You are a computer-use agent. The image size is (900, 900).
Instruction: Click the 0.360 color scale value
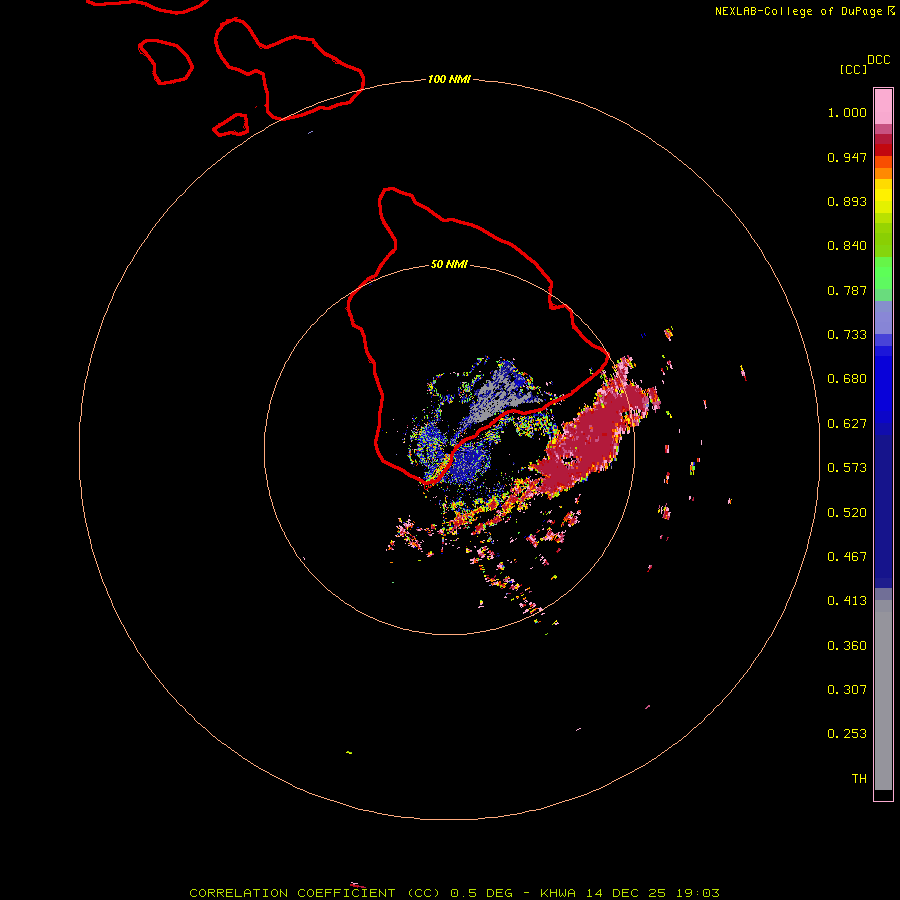click(x=847, y=646)
